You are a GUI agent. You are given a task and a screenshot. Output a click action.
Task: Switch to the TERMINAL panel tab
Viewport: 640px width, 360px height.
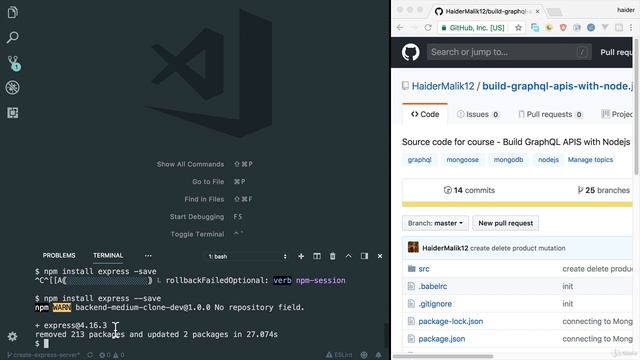[108, 256]
